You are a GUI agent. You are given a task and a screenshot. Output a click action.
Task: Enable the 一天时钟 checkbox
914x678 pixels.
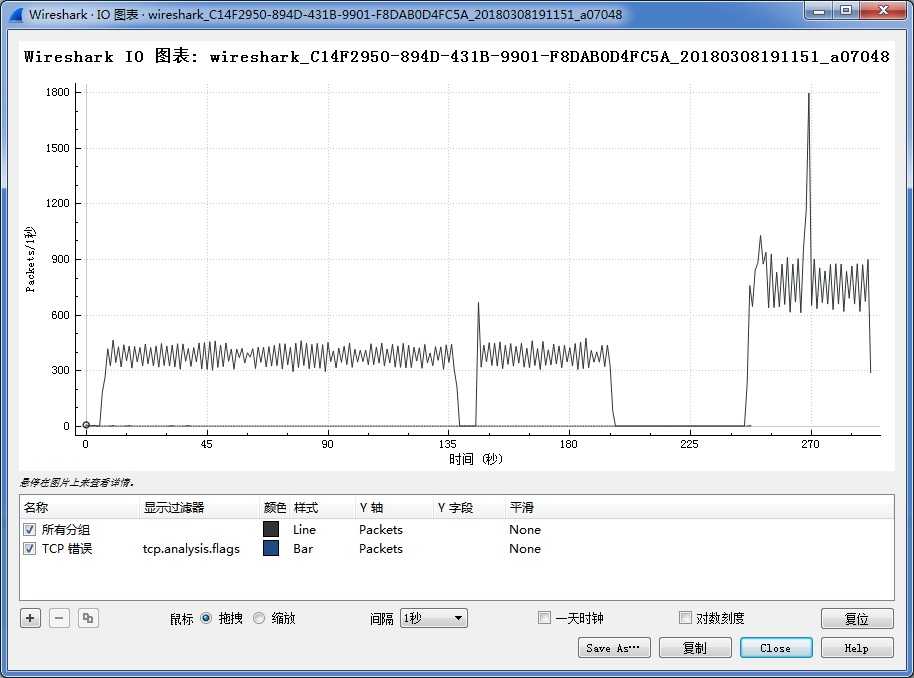point(544,617)
